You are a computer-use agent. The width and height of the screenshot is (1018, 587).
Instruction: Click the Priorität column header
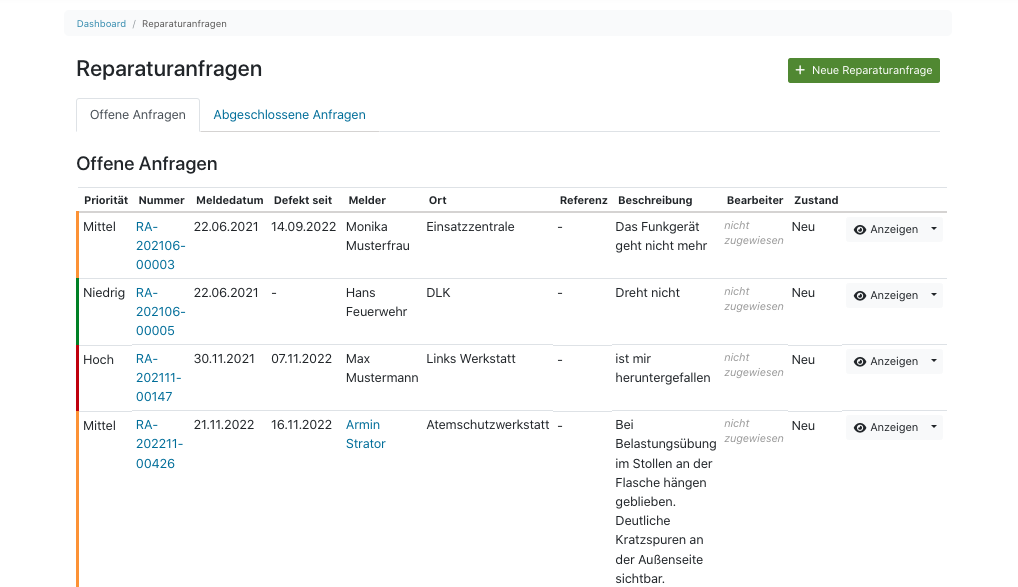pyautogui.click(x=106, y=200)
